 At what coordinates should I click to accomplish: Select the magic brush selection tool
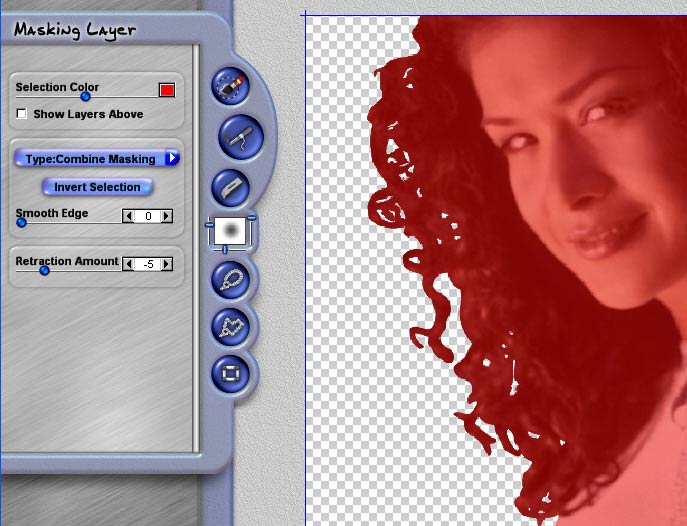coord(230,86)
